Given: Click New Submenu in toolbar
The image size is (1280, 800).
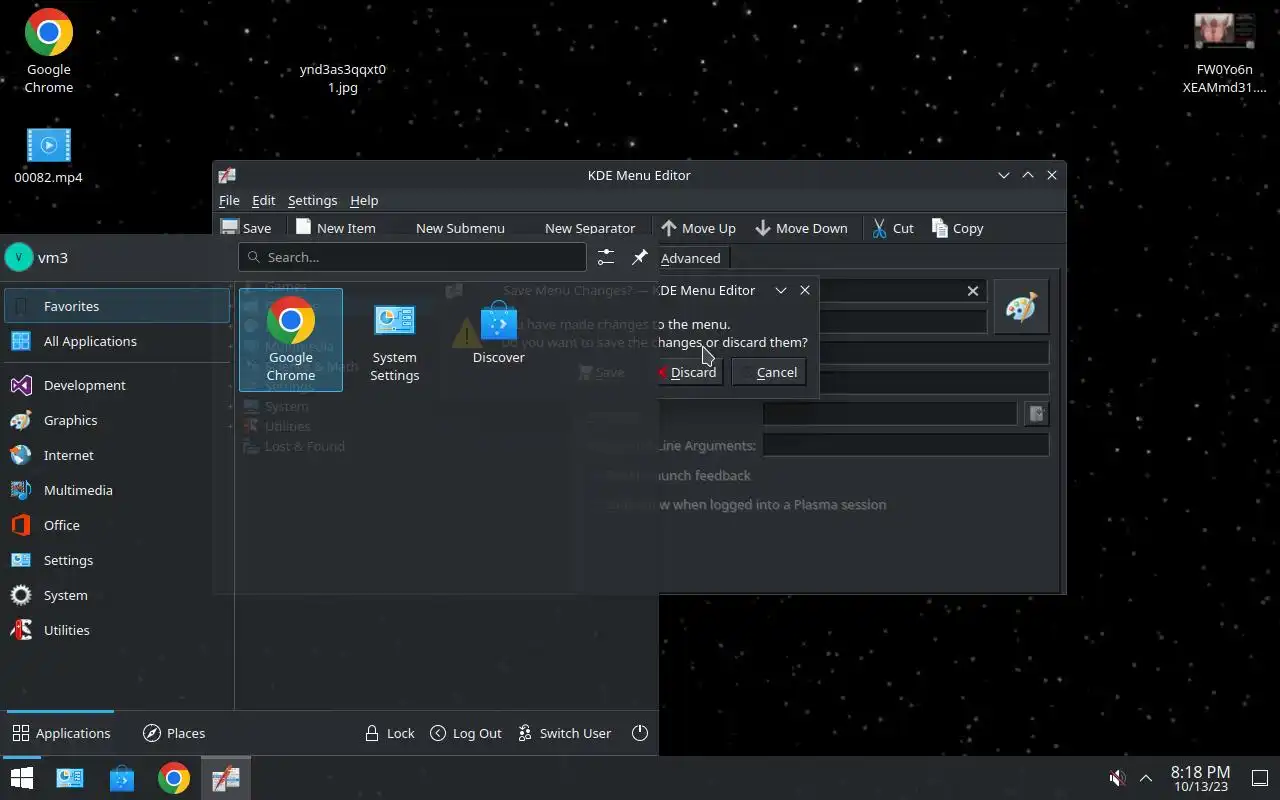Looking at the screenshot, I should [460, 228].
